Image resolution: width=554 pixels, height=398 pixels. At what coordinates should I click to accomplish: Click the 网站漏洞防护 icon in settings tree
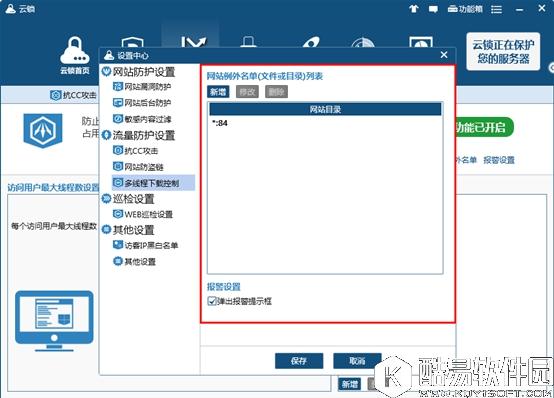coord(118,87)
